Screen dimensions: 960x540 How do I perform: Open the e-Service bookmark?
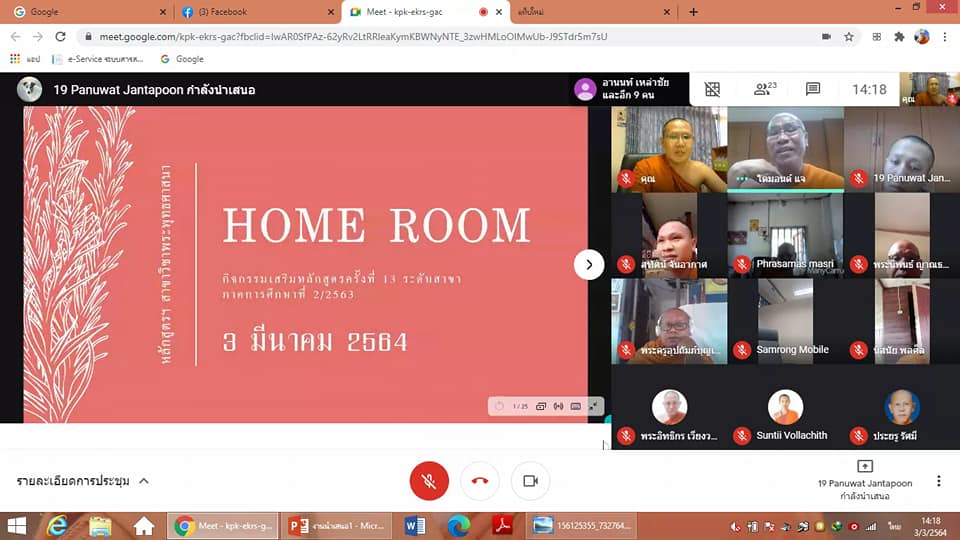pos(98,59)
